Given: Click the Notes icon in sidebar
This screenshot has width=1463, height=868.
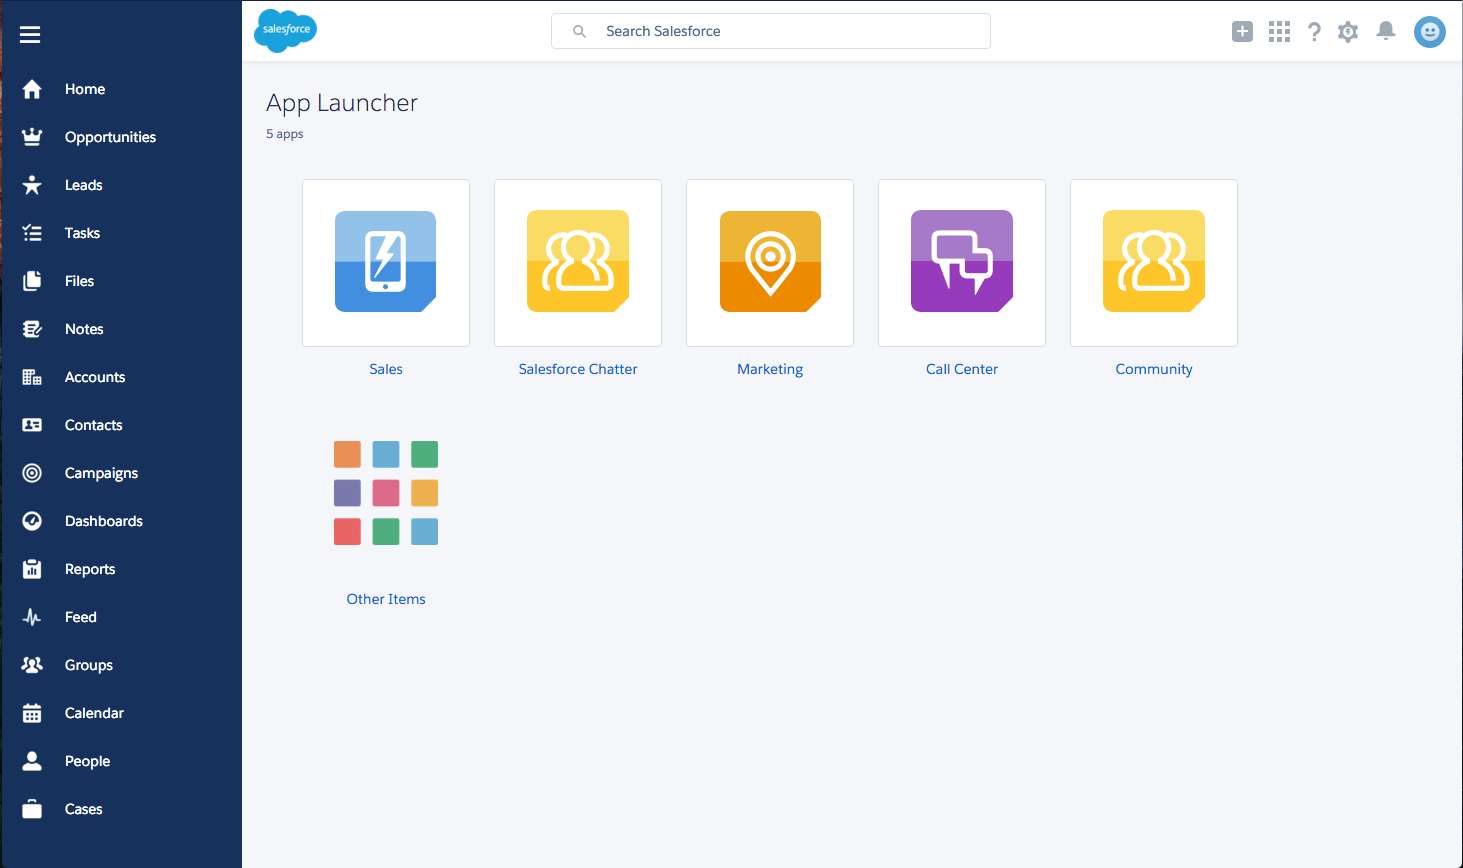Looking at the screenshot, I should tap(32, 329).
